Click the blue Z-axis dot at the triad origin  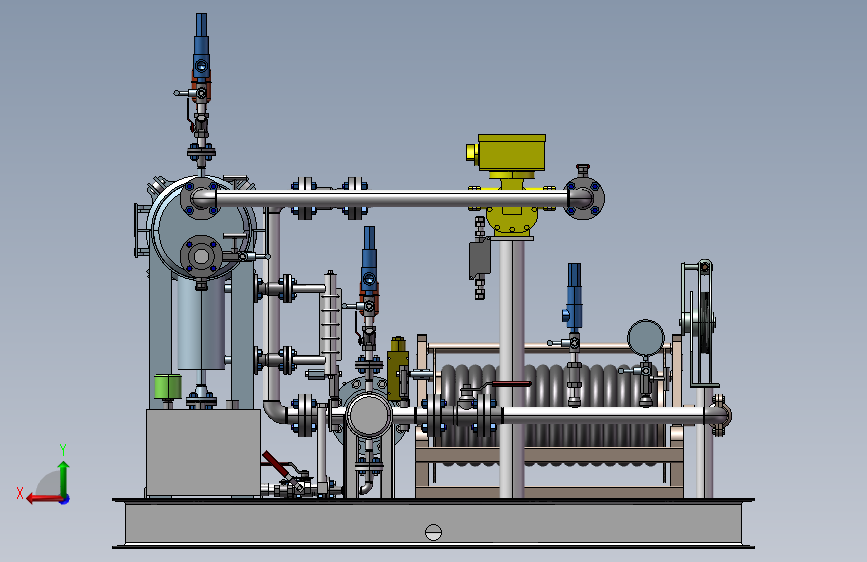click(65, 499)
